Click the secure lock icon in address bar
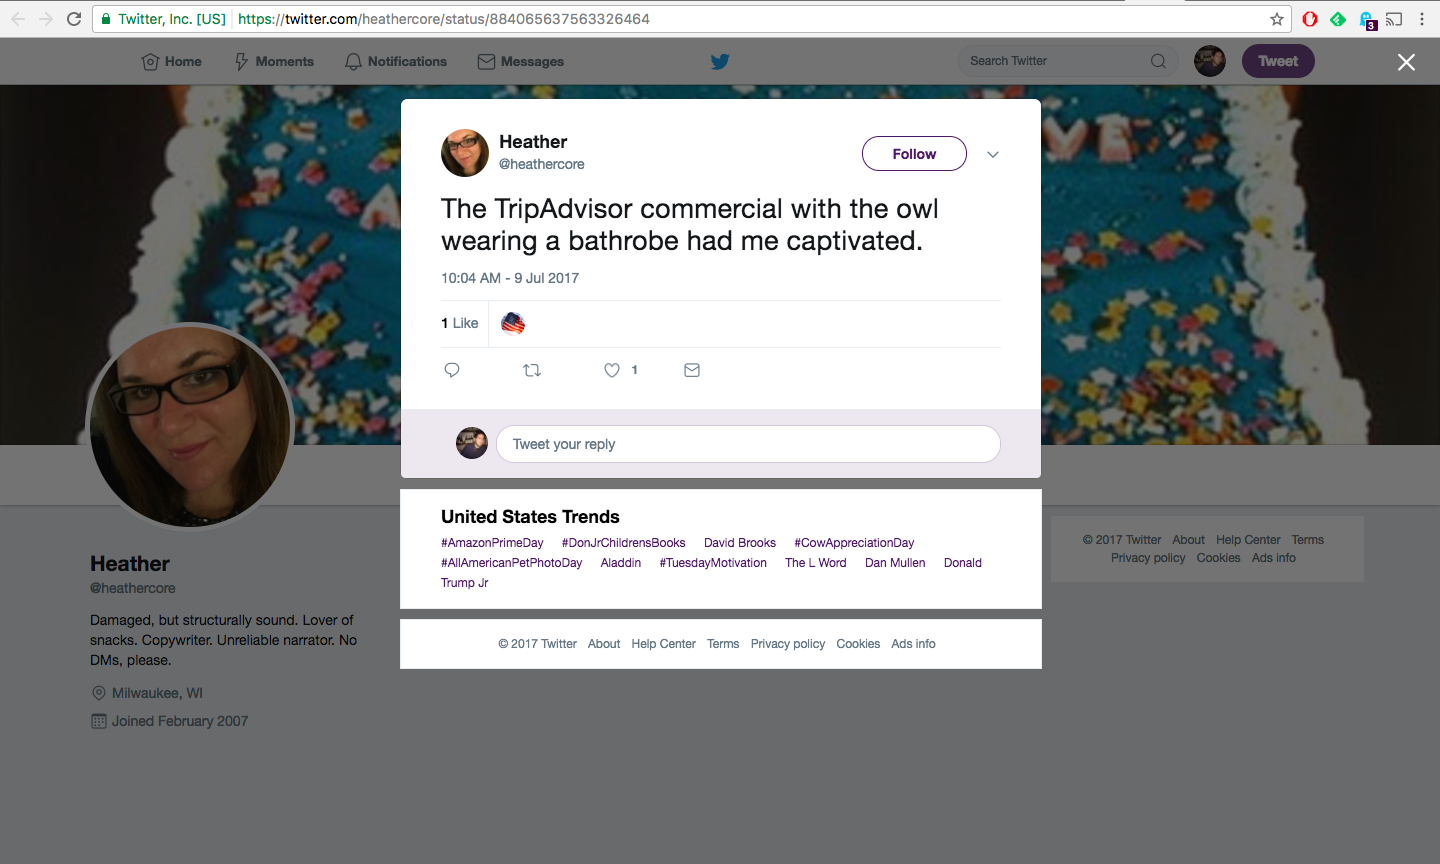Image resolution: width=1440 pixels, height=864 pixels. coord(106,19)
